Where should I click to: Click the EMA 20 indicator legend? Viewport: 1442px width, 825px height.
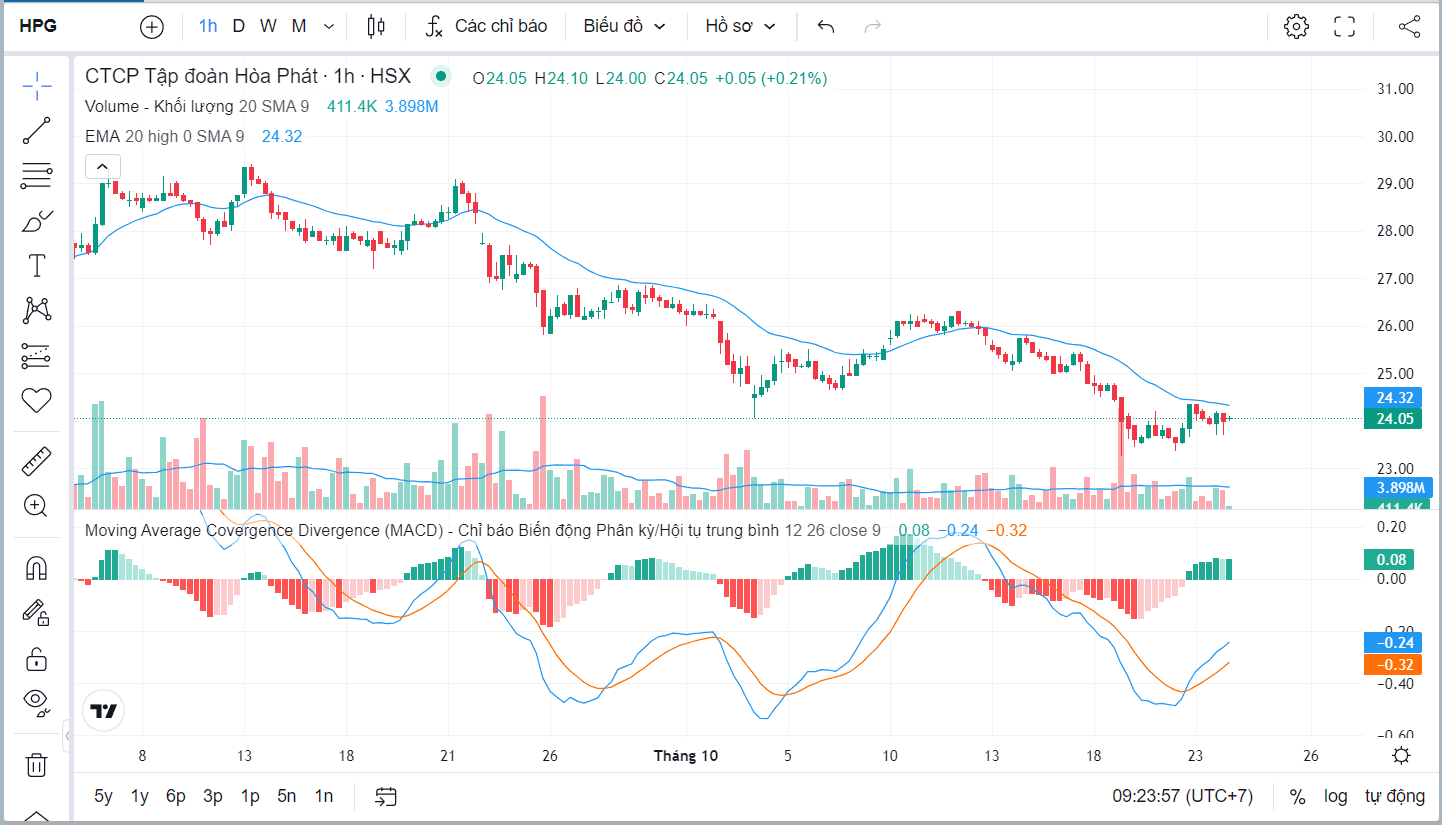165,137
